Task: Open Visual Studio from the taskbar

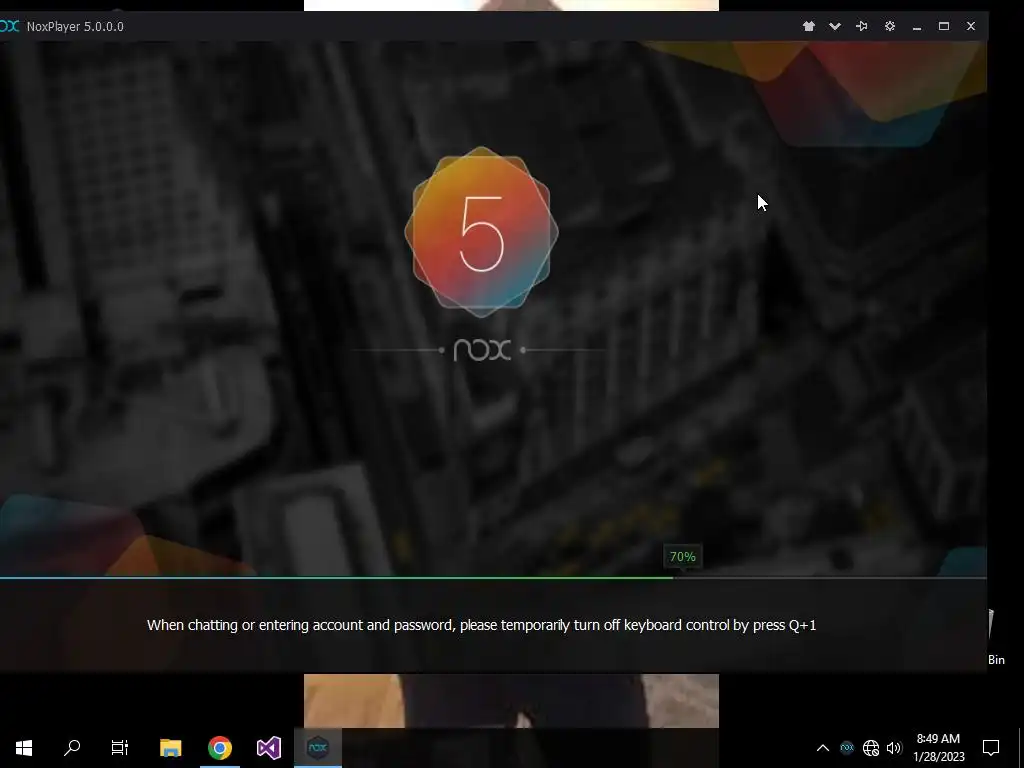Action: point(268,748)
